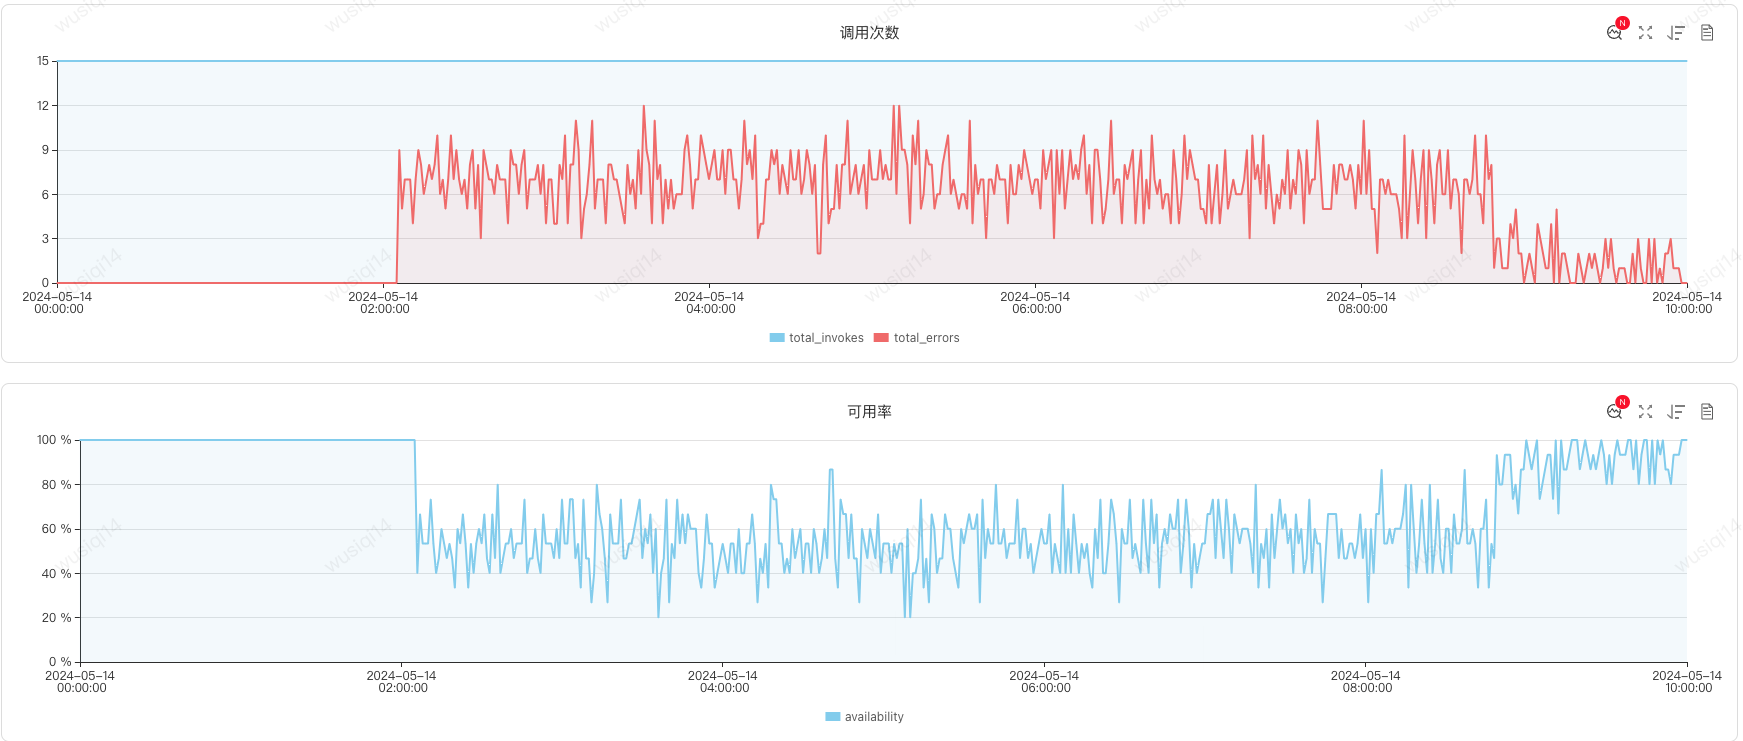Click the 9 y-axis label
Screen dimensions: 1743x741
(45, 150)
